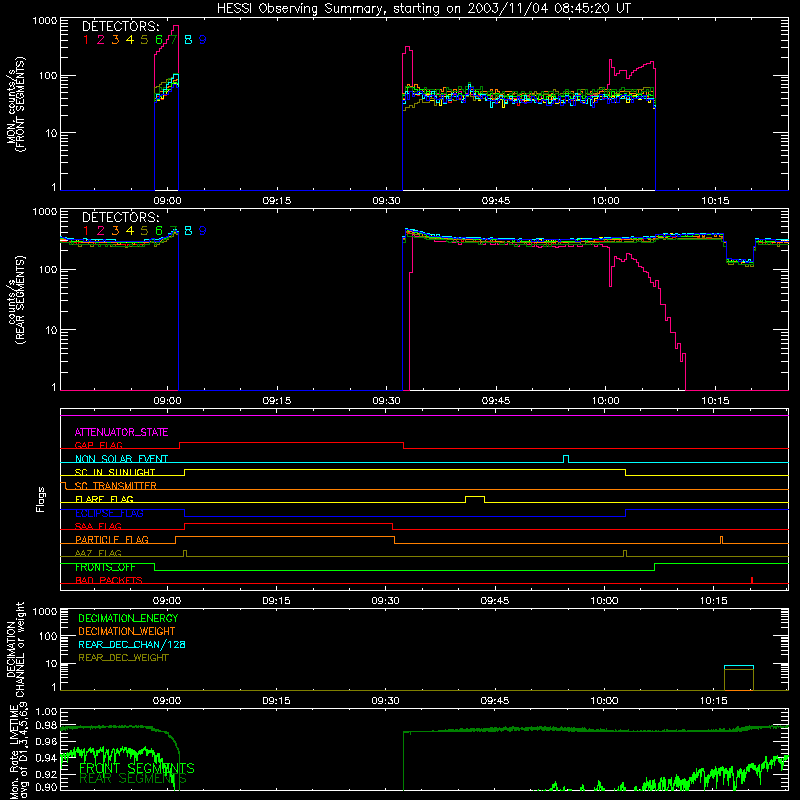This screenshot has width=800, height=800.
Task: Select the FRONTS_OFF flag label
Action: click(x=105, y=567)
